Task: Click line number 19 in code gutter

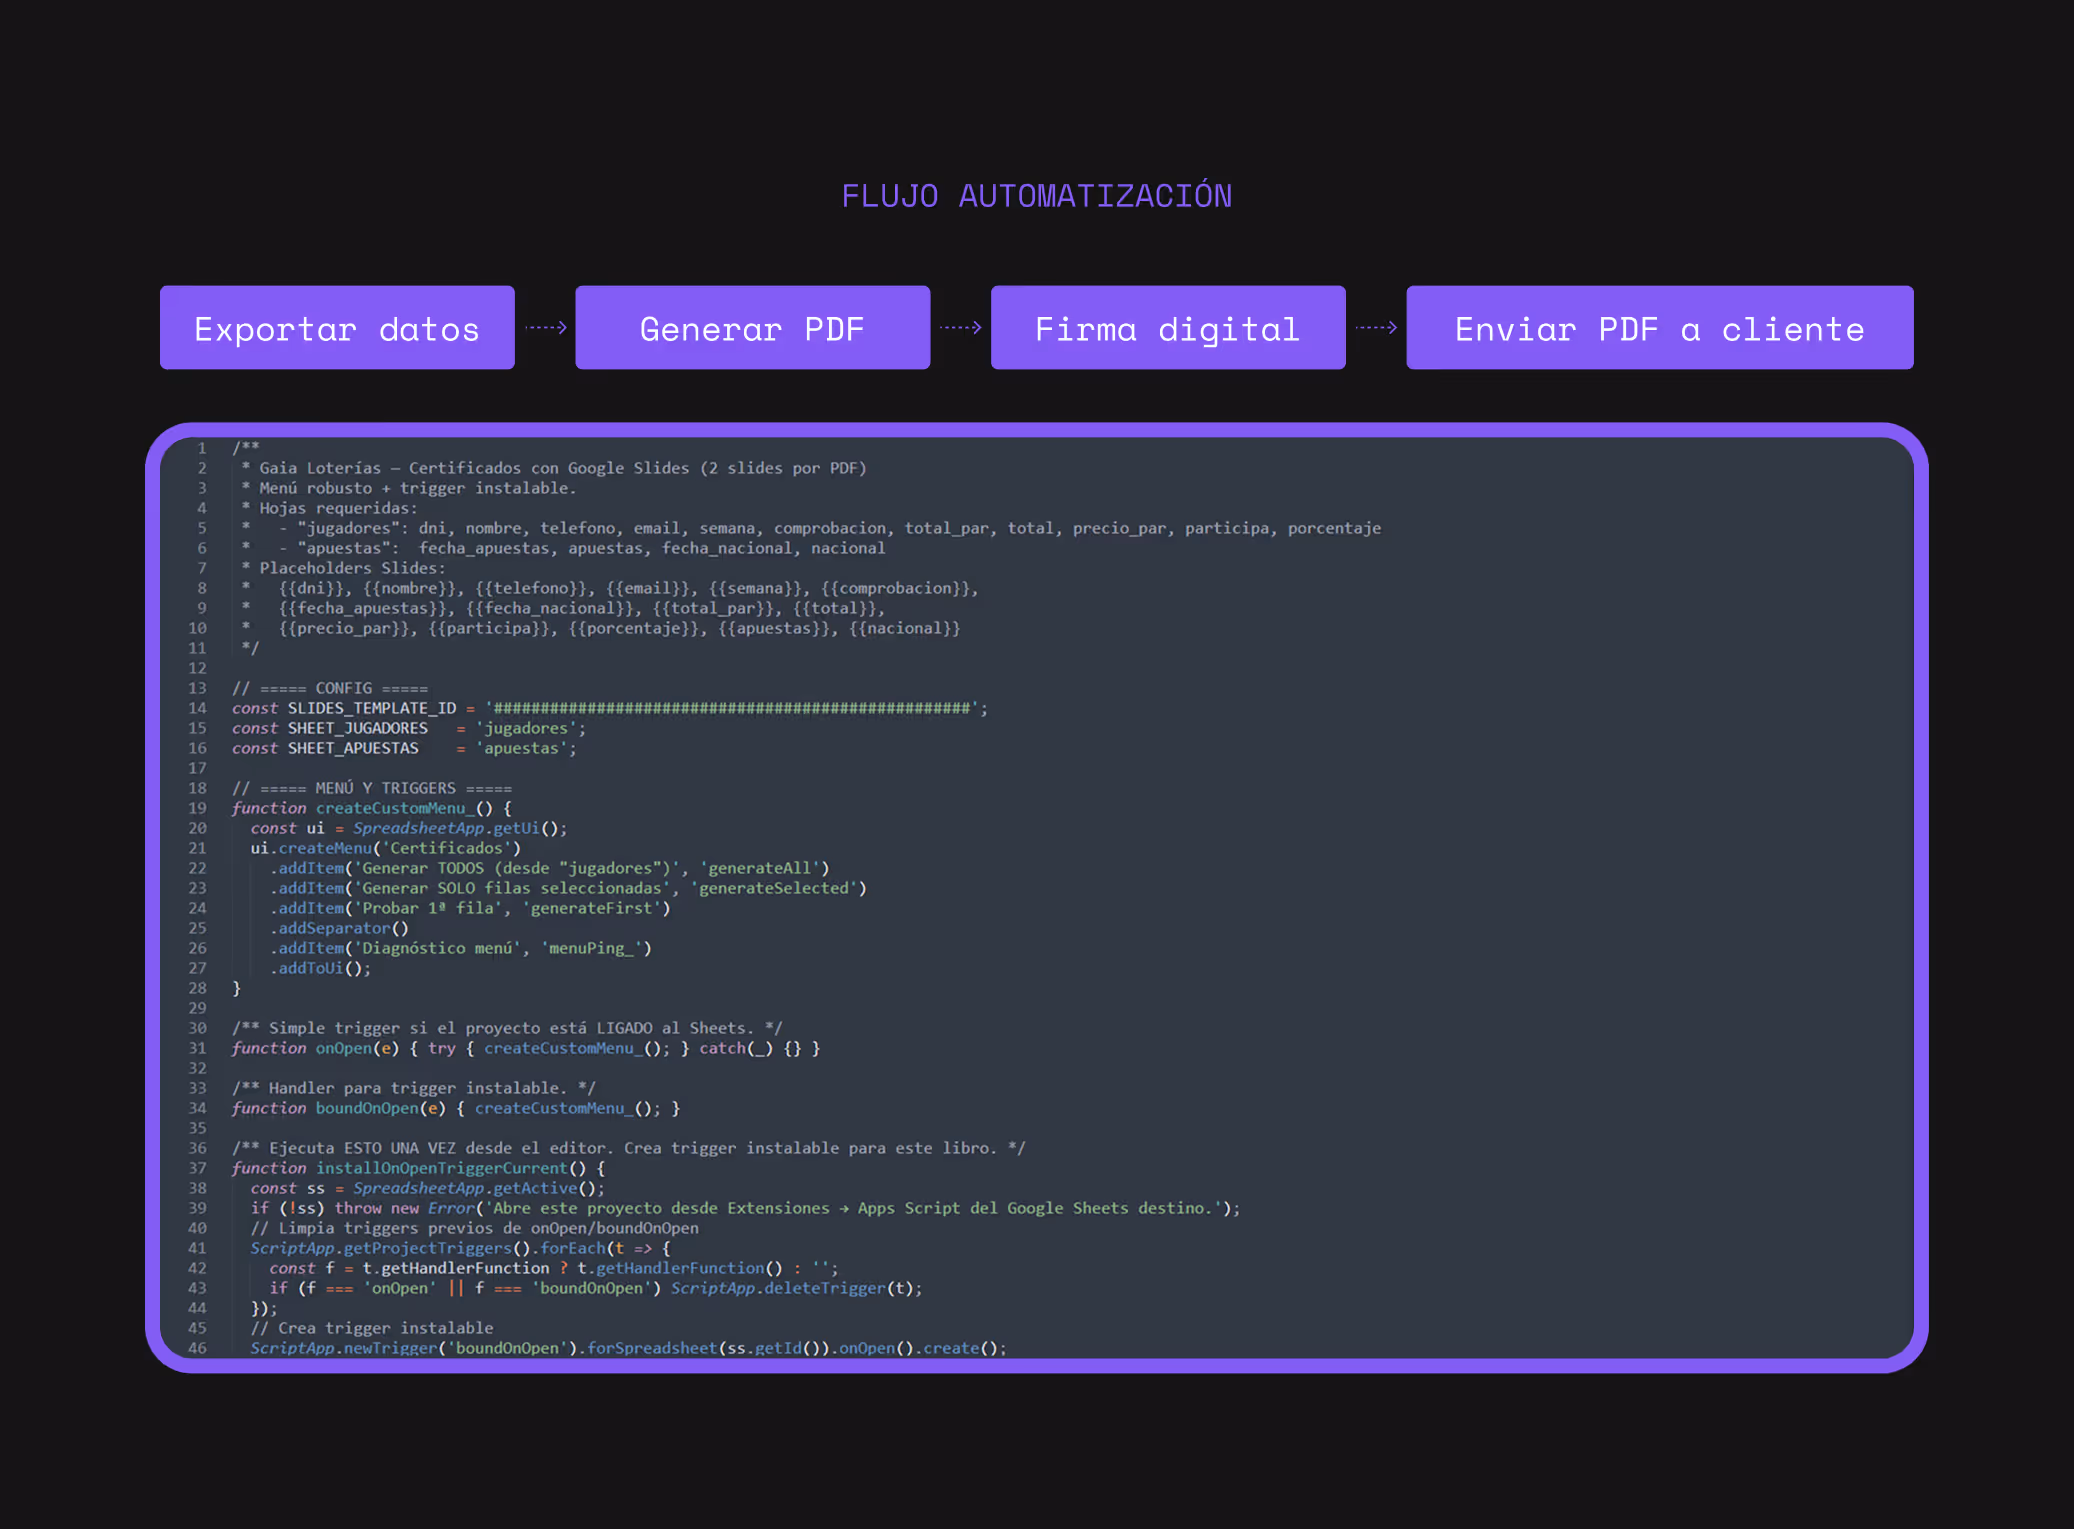Action: coord(198,808)
